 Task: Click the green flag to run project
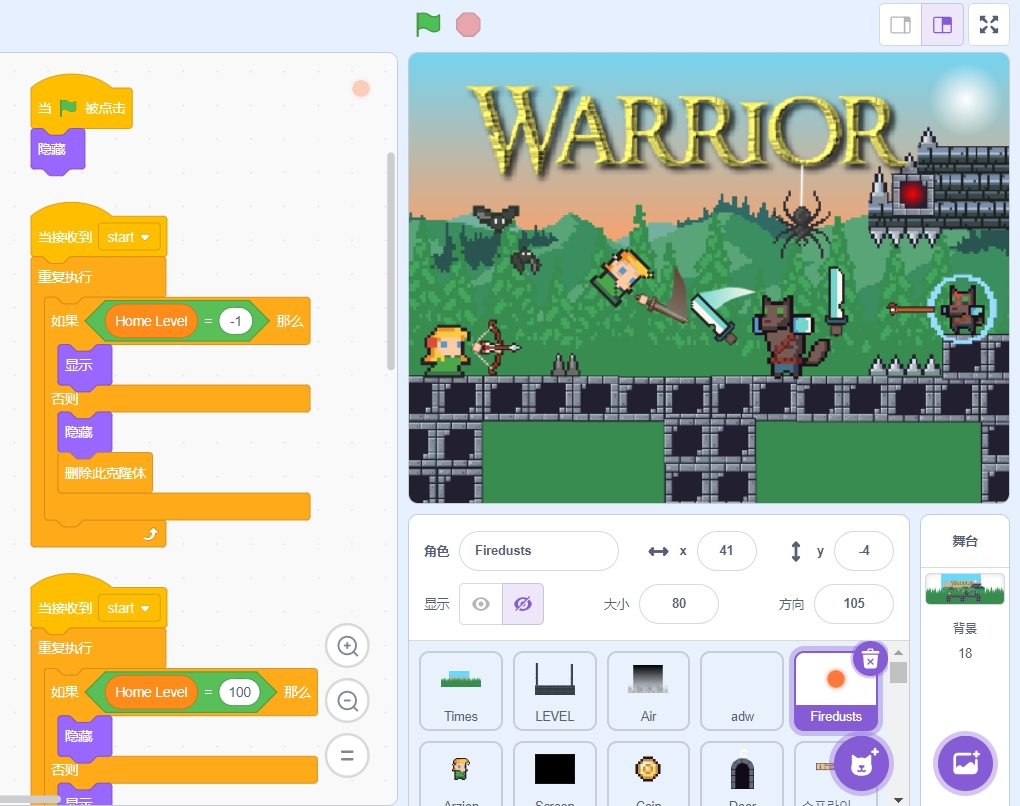click(x=428, y=24)
